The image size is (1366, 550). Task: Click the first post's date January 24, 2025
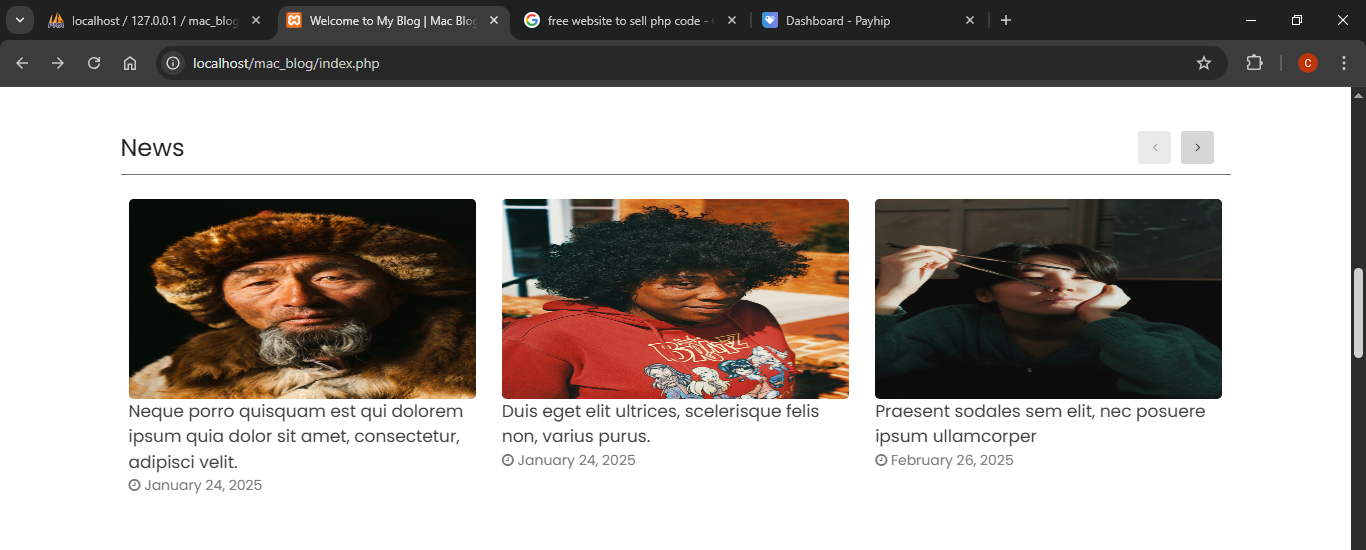[203, 485]
